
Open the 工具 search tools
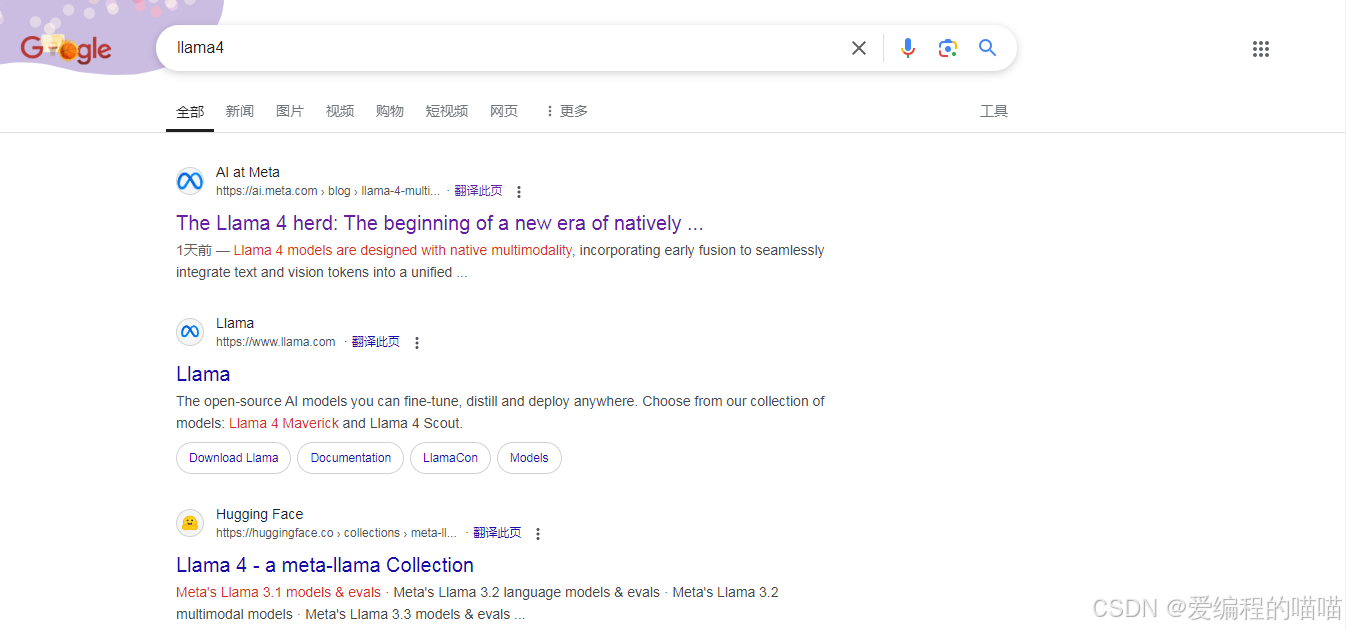(994, 111)
